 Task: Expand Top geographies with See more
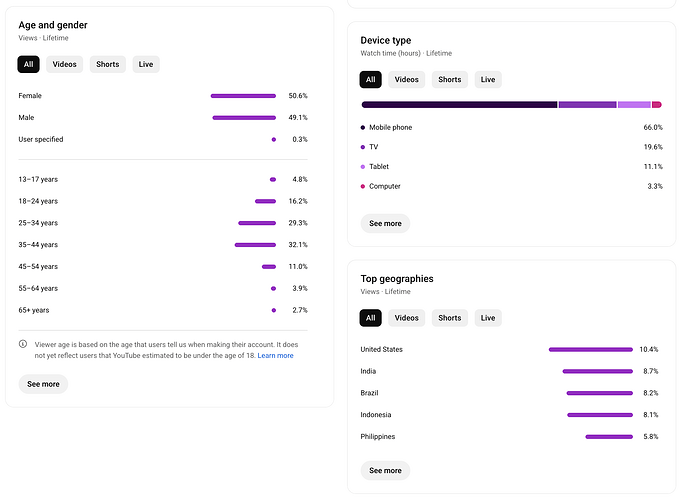[385, 470]
